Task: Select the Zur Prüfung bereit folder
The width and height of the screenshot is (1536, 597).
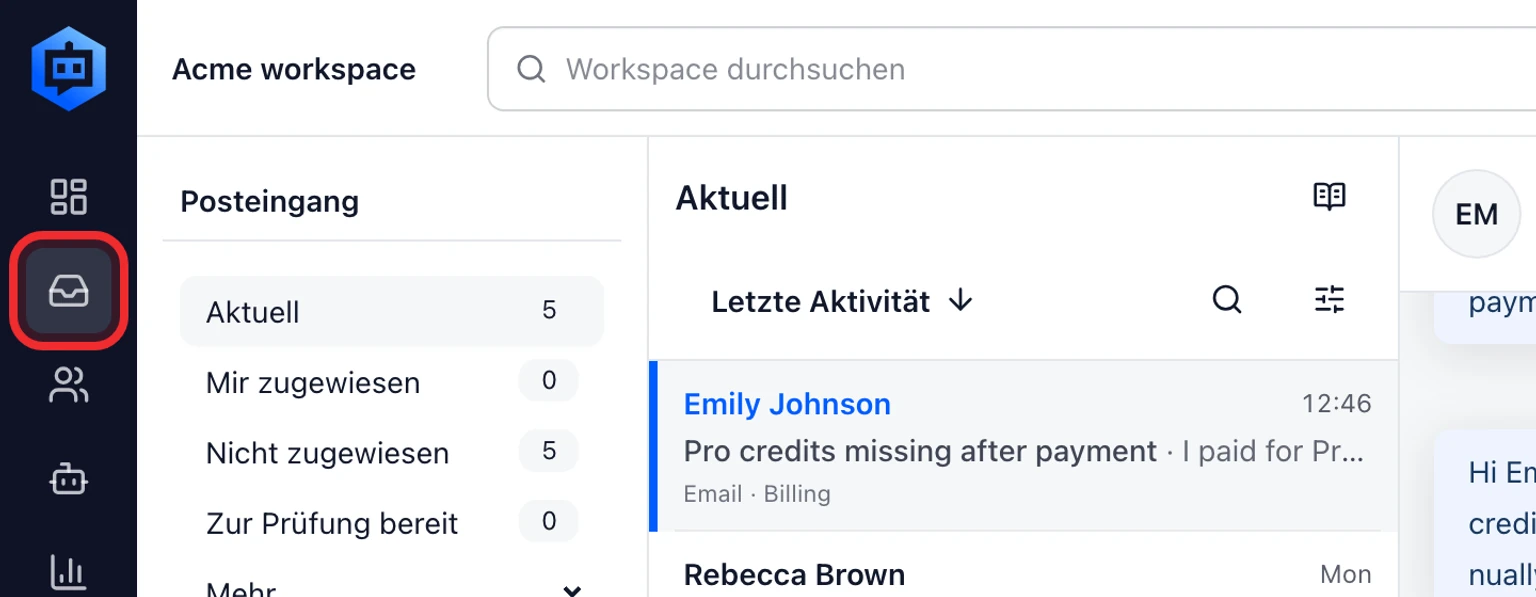Action: pos(392,522)
